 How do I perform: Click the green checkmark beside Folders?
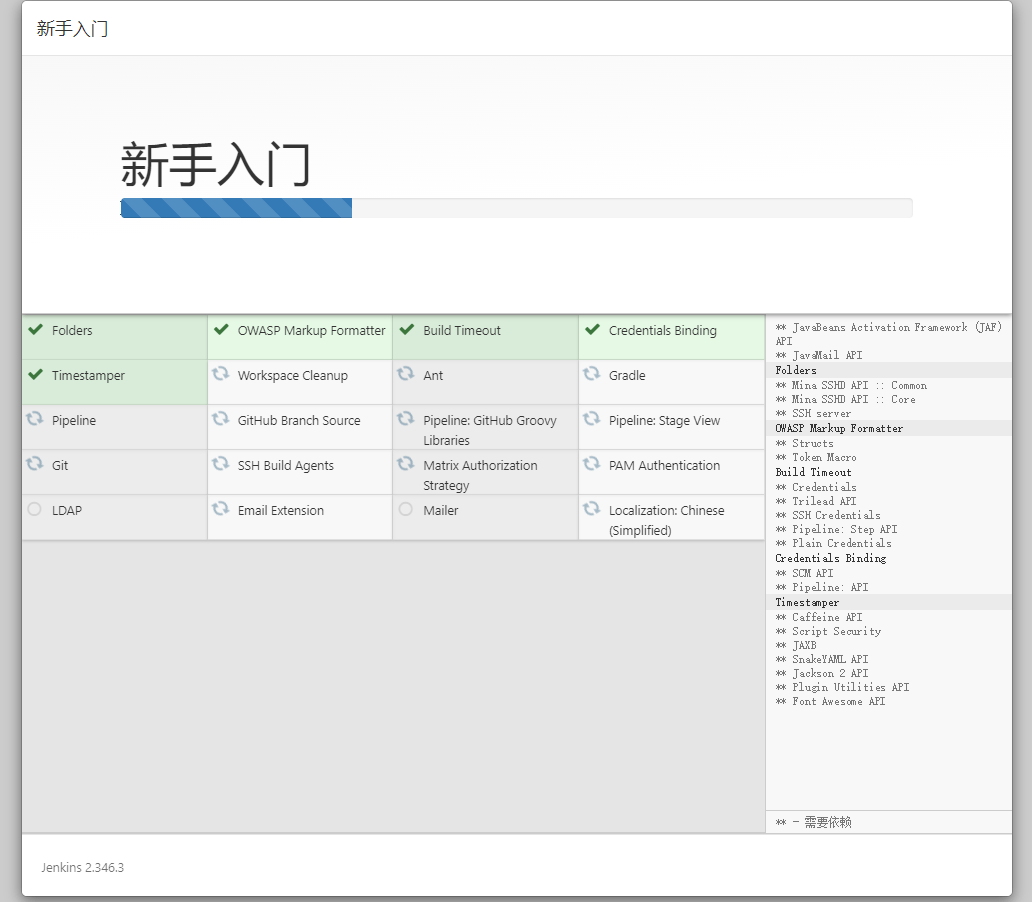[x=35, y=330]
